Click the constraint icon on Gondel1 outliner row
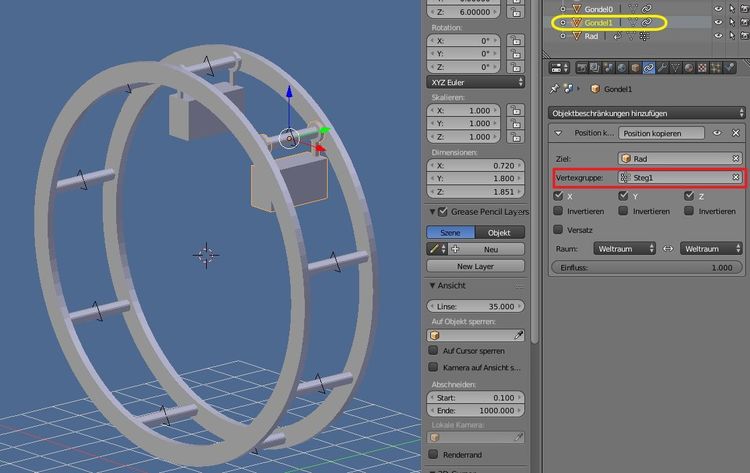The height and width of the screenshot is (473, 750). click(x=646, y=22)
